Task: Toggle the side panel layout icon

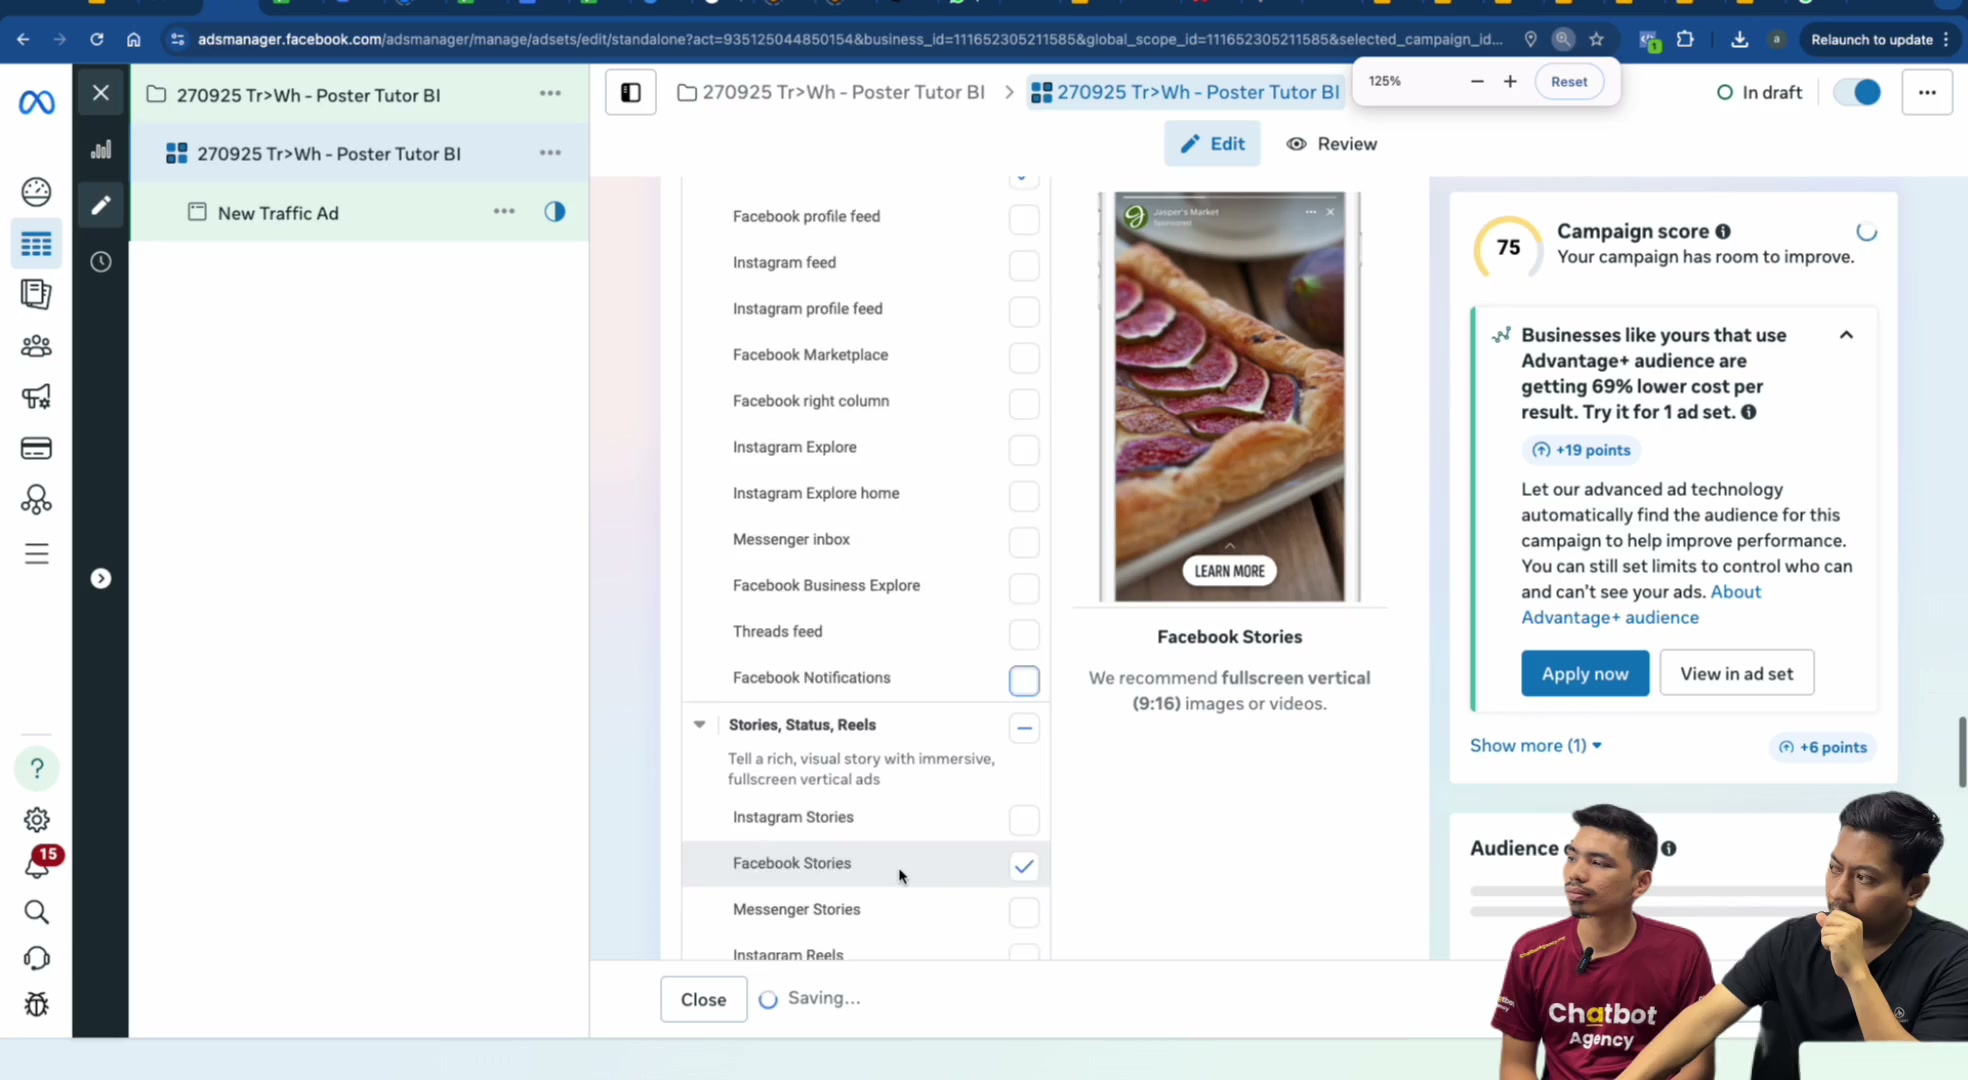Action: coord(631,93)
